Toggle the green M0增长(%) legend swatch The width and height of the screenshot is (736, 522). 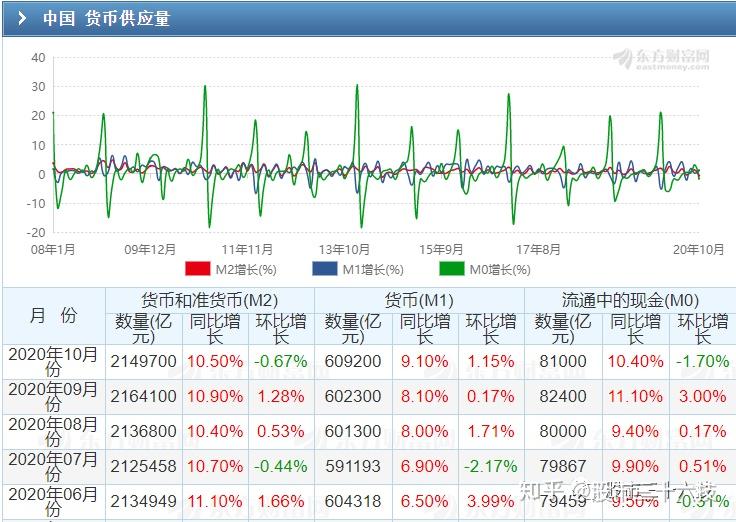click(x=452, y=269)
